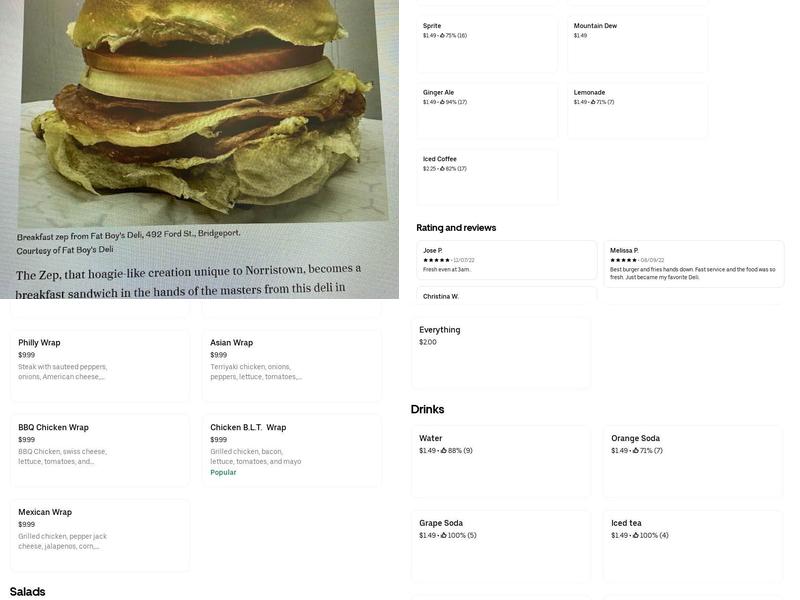The height and width of the screenshot is (600, 800).
Task: Open the Sprite drink card
Action: click(x=487, y=44)
